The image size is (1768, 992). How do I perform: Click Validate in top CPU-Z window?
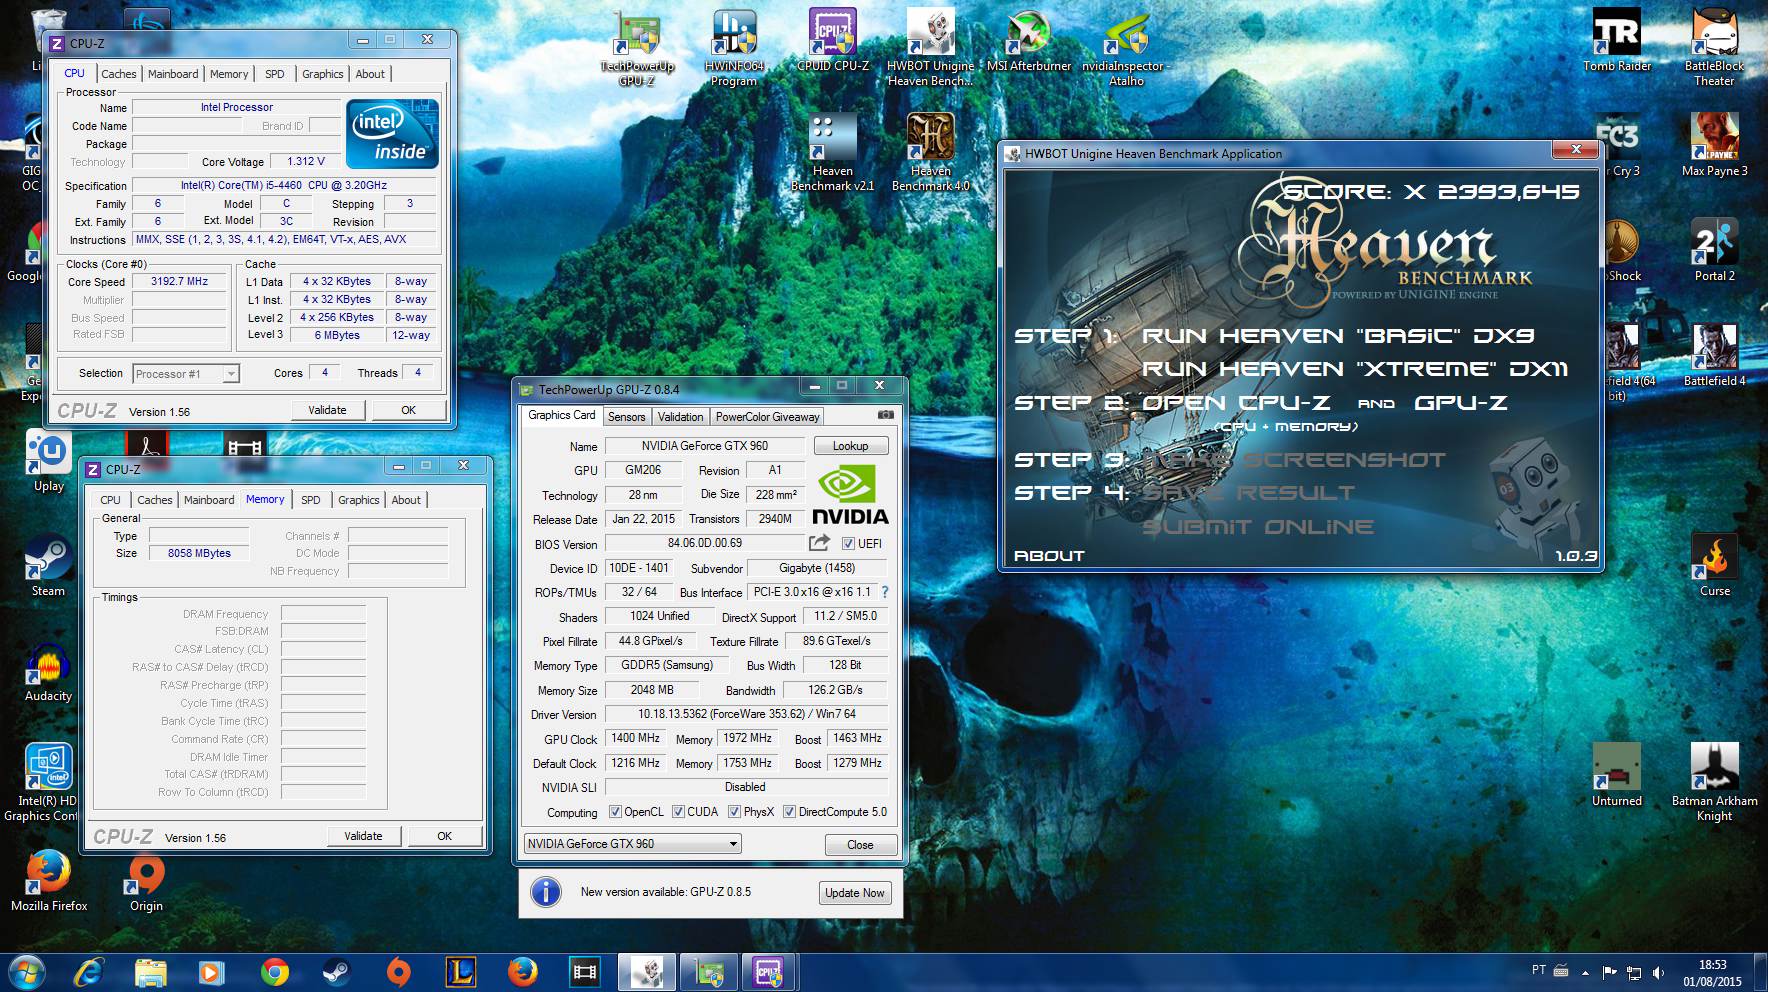pyautogui.click(x=327, y=410)
